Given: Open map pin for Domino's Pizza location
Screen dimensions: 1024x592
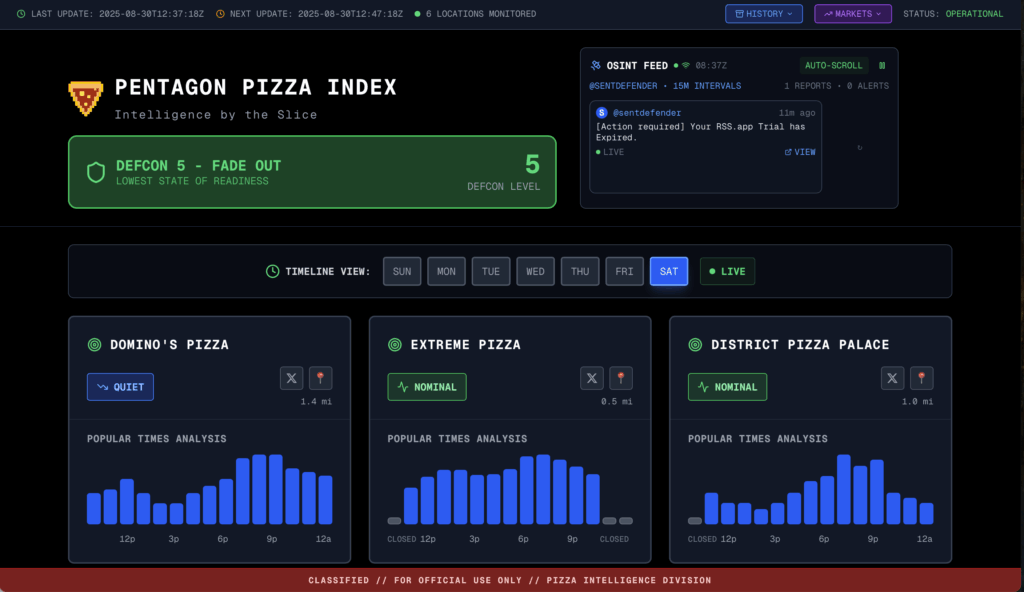Looking at the screenshot, I should 320,378.
